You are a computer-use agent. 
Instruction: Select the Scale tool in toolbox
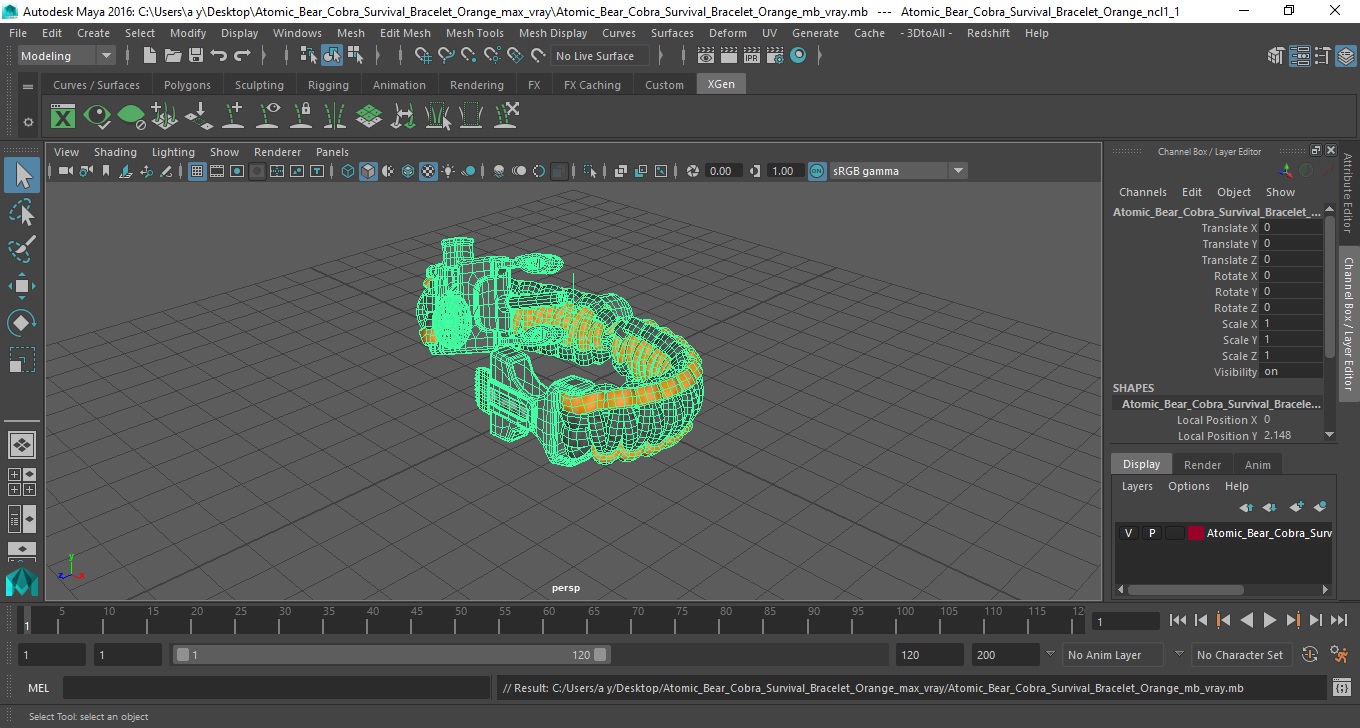tap(22, 359)
